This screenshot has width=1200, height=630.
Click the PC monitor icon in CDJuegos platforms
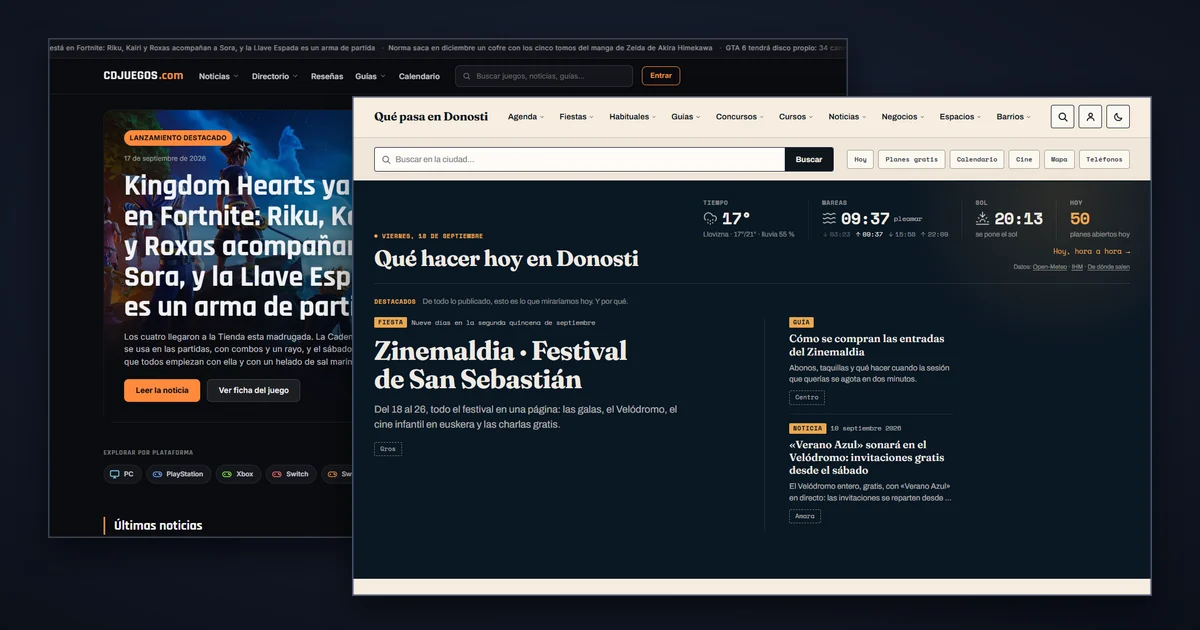pos(114,474)
